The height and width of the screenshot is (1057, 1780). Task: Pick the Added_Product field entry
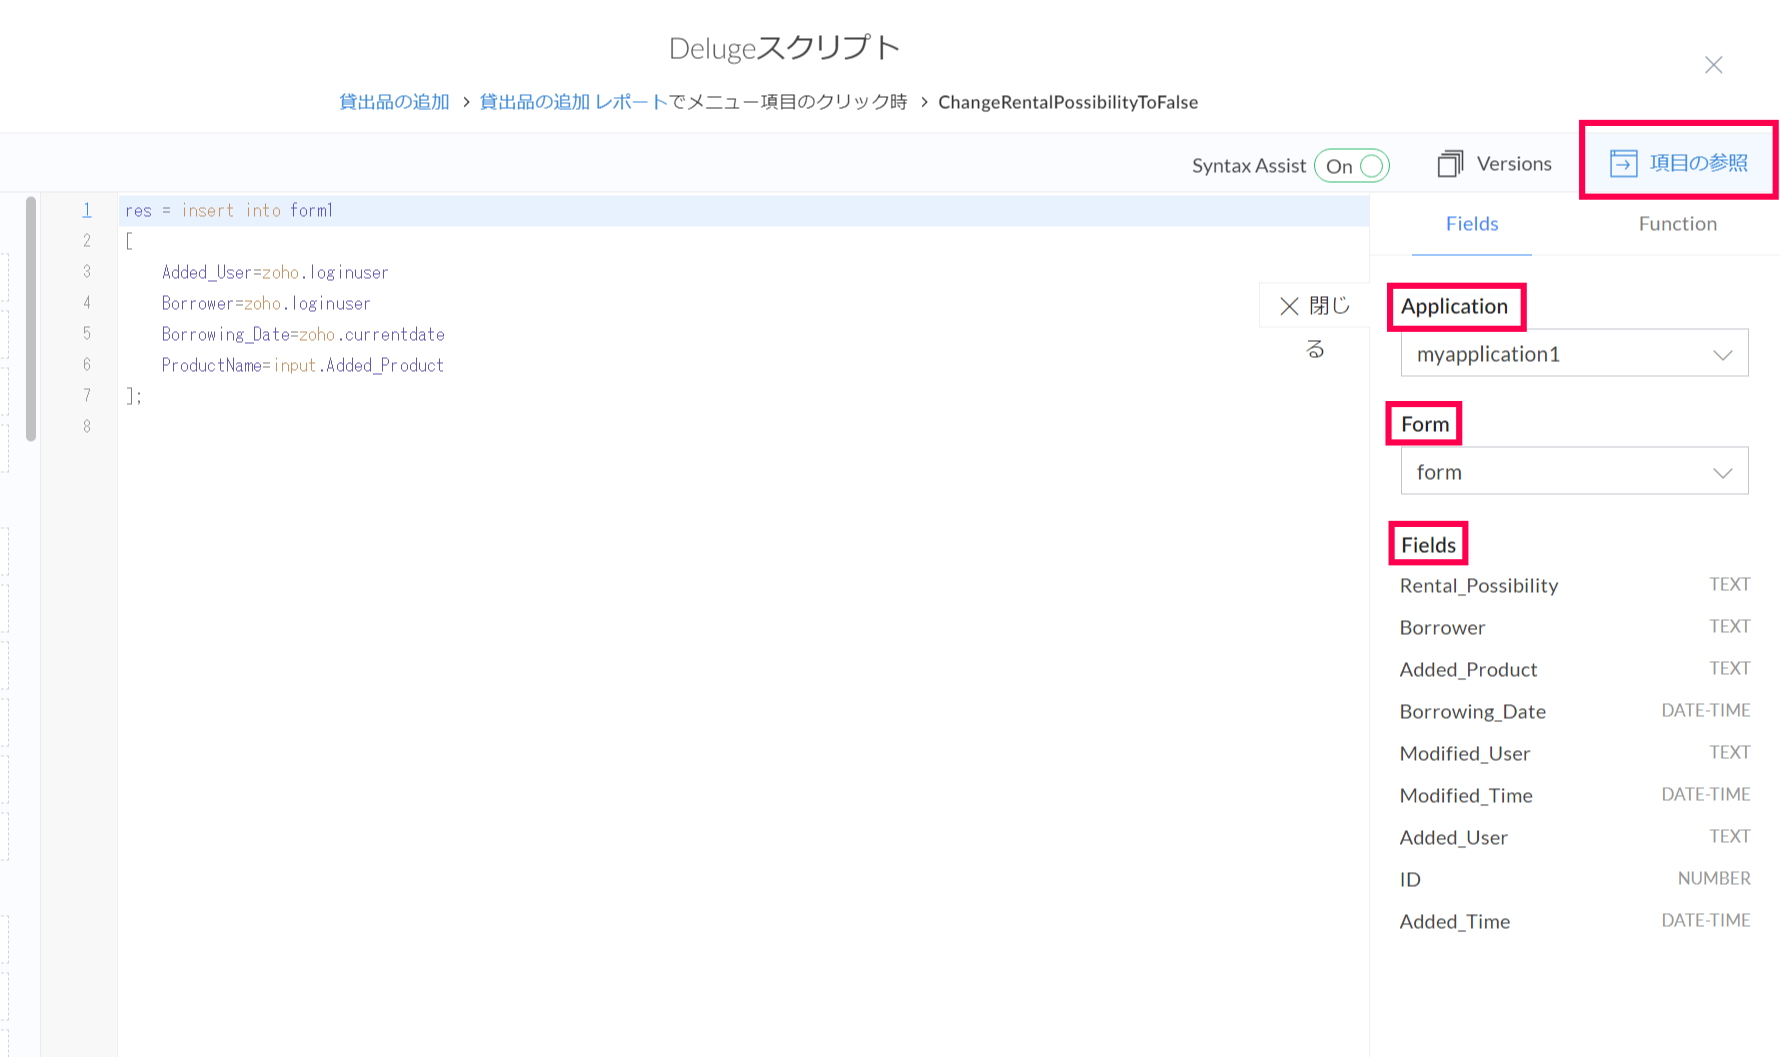(1468, 670)
